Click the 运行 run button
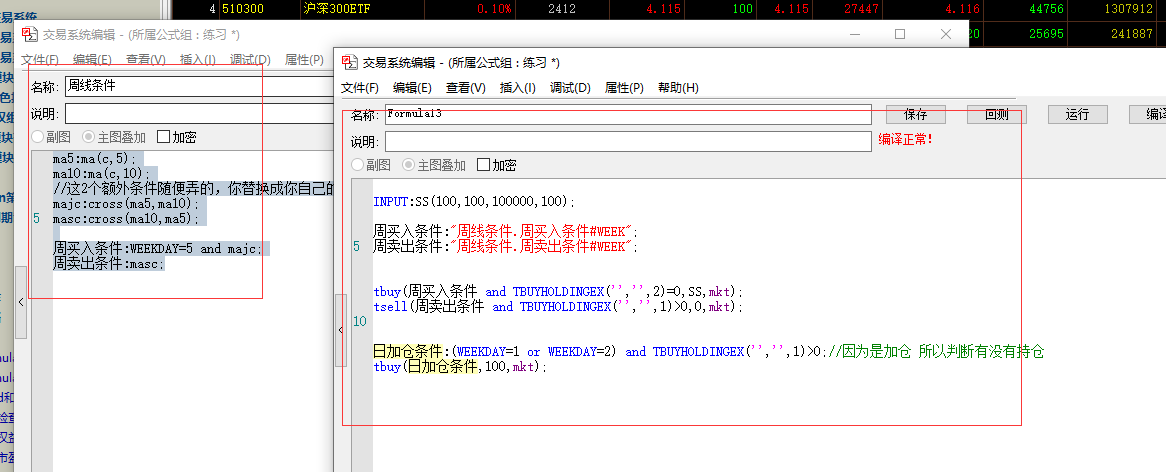 click(x=1078, y=114)
